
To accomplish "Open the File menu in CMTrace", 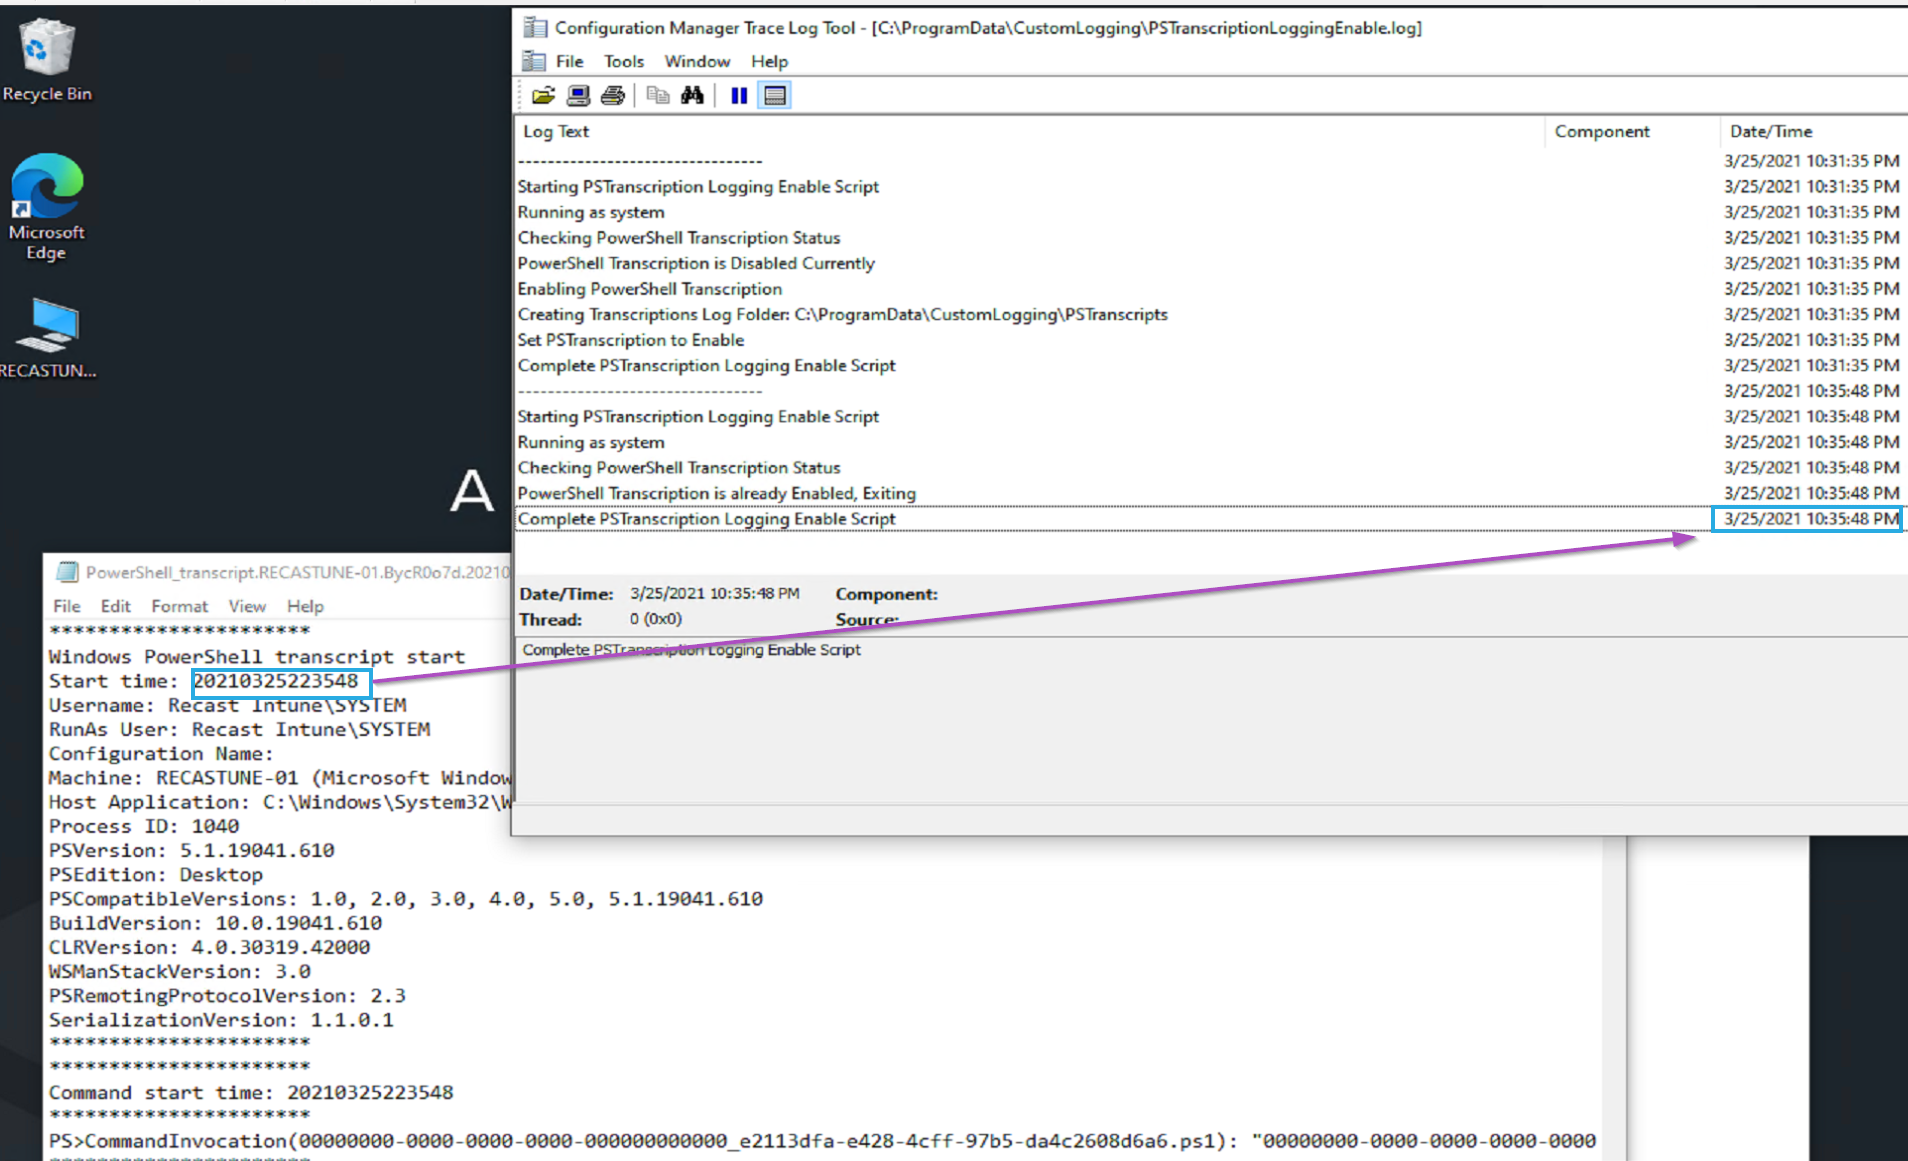I will pos(569,62).
